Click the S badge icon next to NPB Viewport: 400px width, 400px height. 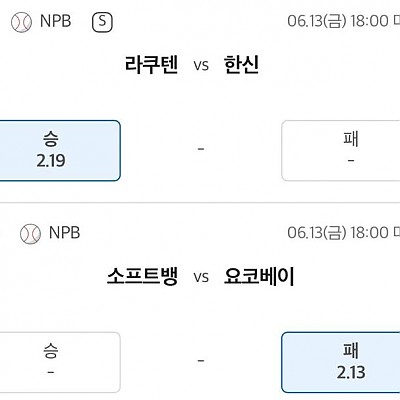[x=102, y=22]
